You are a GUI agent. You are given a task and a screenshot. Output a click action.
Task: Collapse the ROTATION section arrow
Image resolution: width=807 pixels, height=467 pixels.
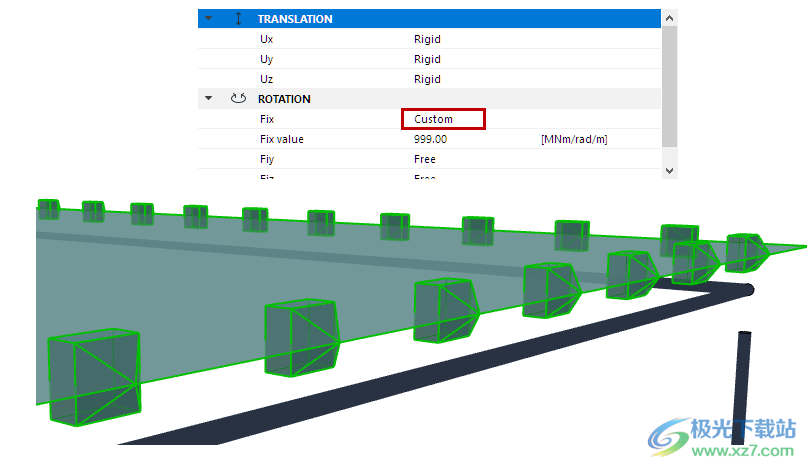click(x=208, y=99)
